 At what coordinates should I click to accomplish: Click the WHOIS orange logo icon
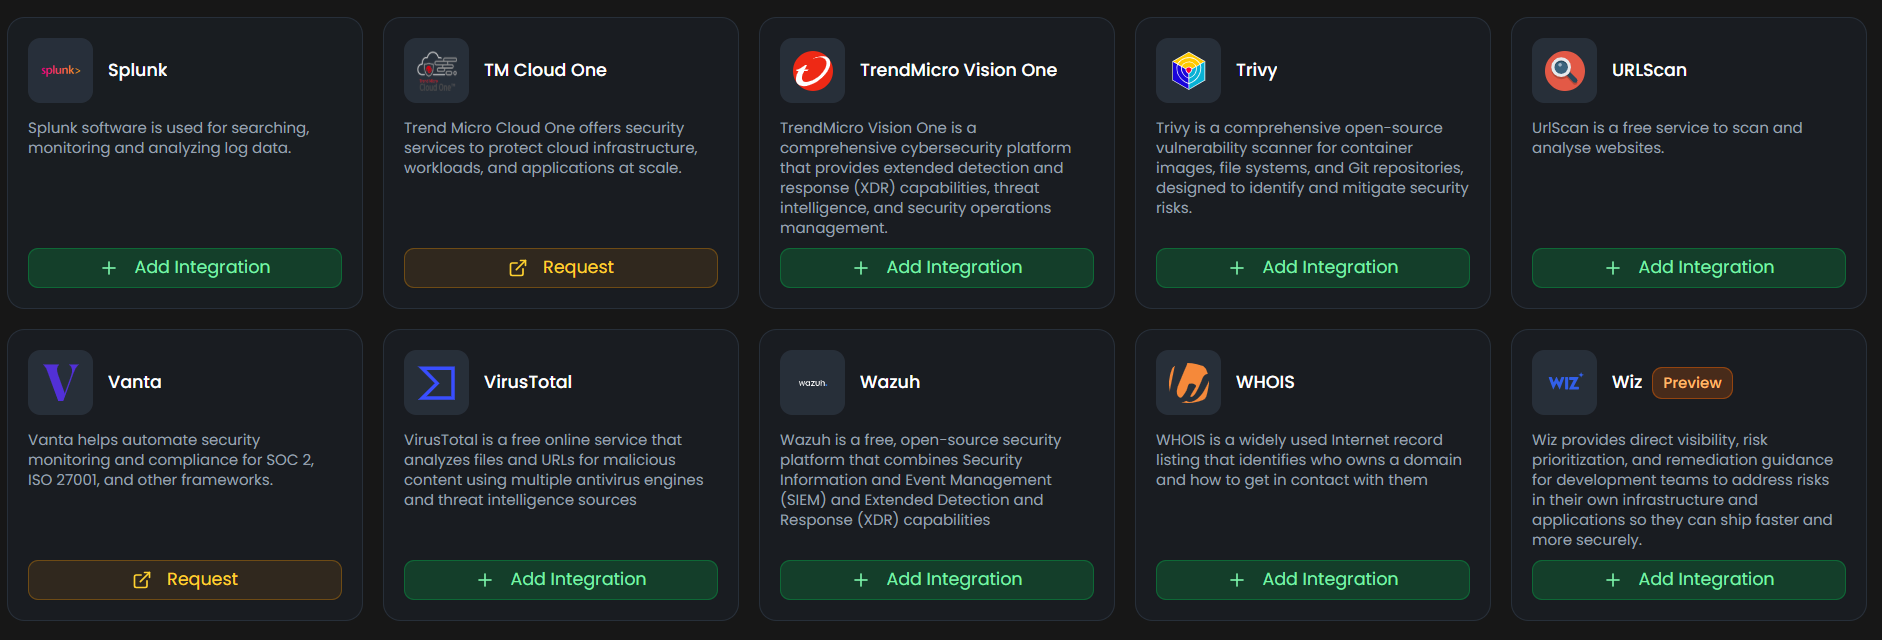(x=1188, y=382)
